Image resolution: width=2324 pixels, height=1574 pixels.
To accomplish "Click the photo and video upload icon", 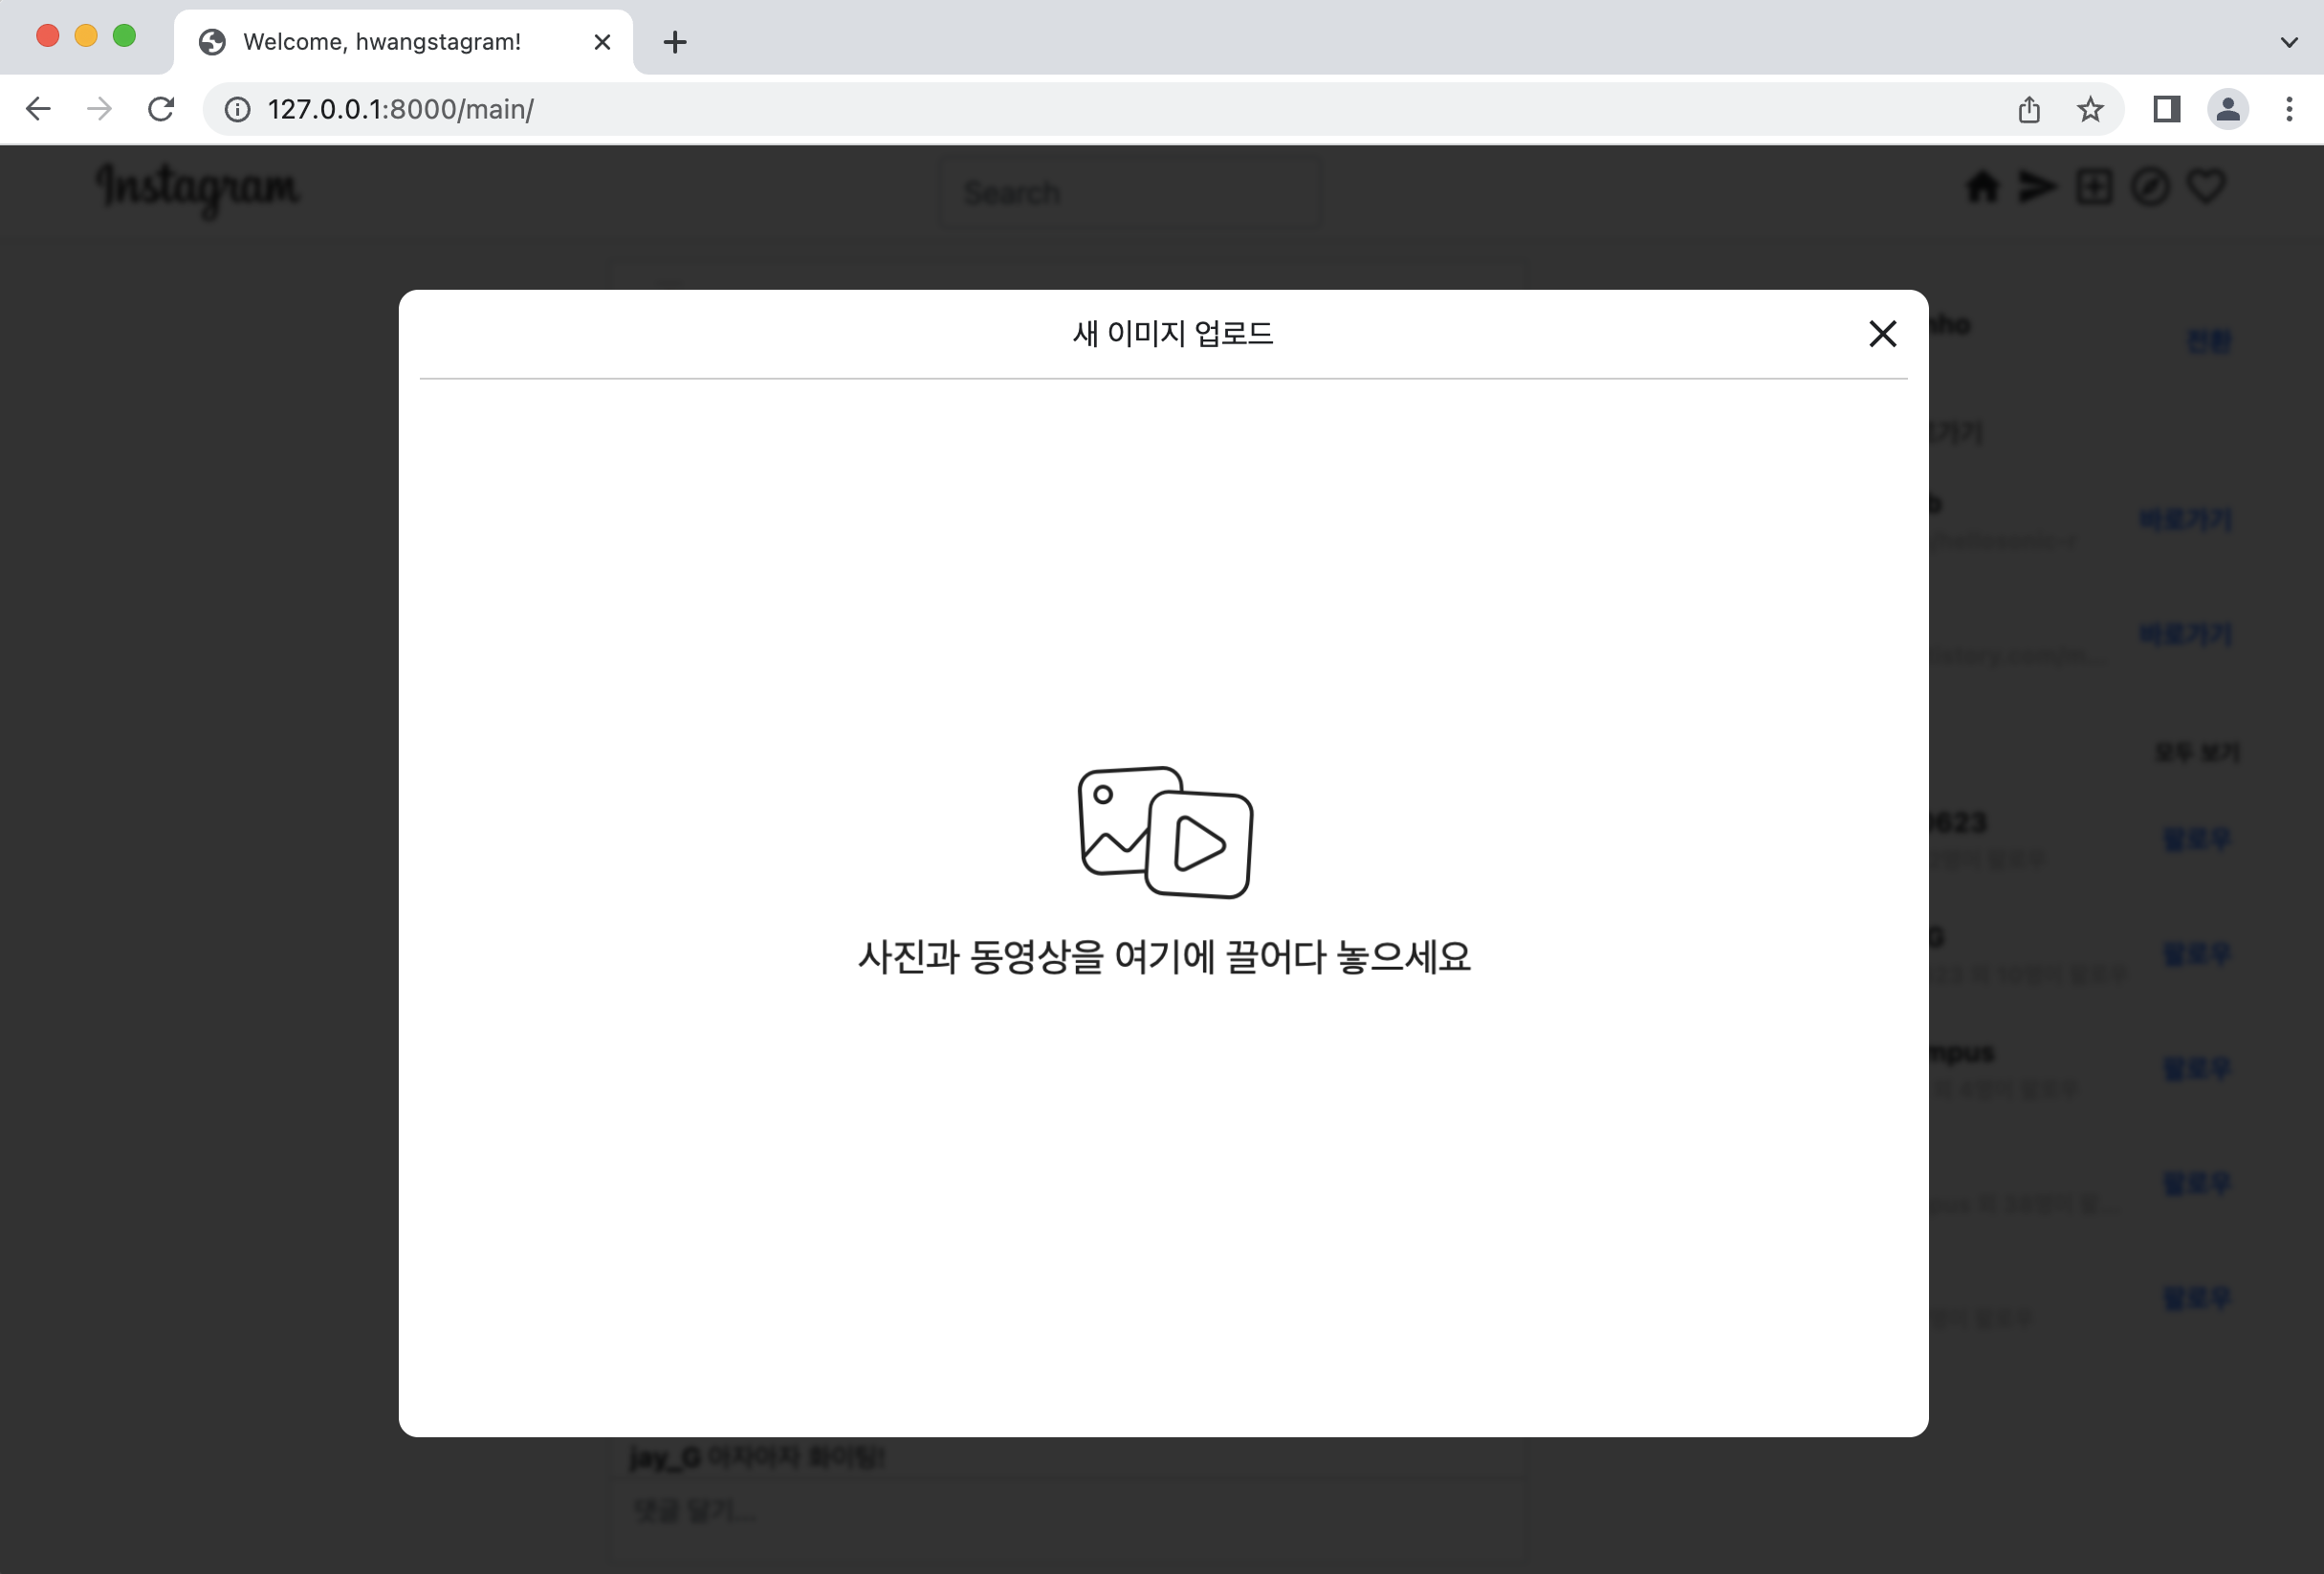I will 1164,832.
